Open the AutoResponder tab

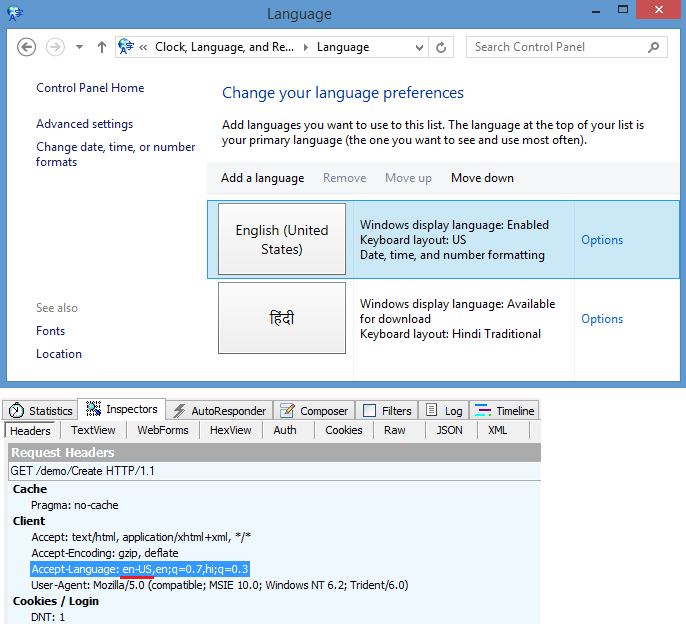coord(219,410)
